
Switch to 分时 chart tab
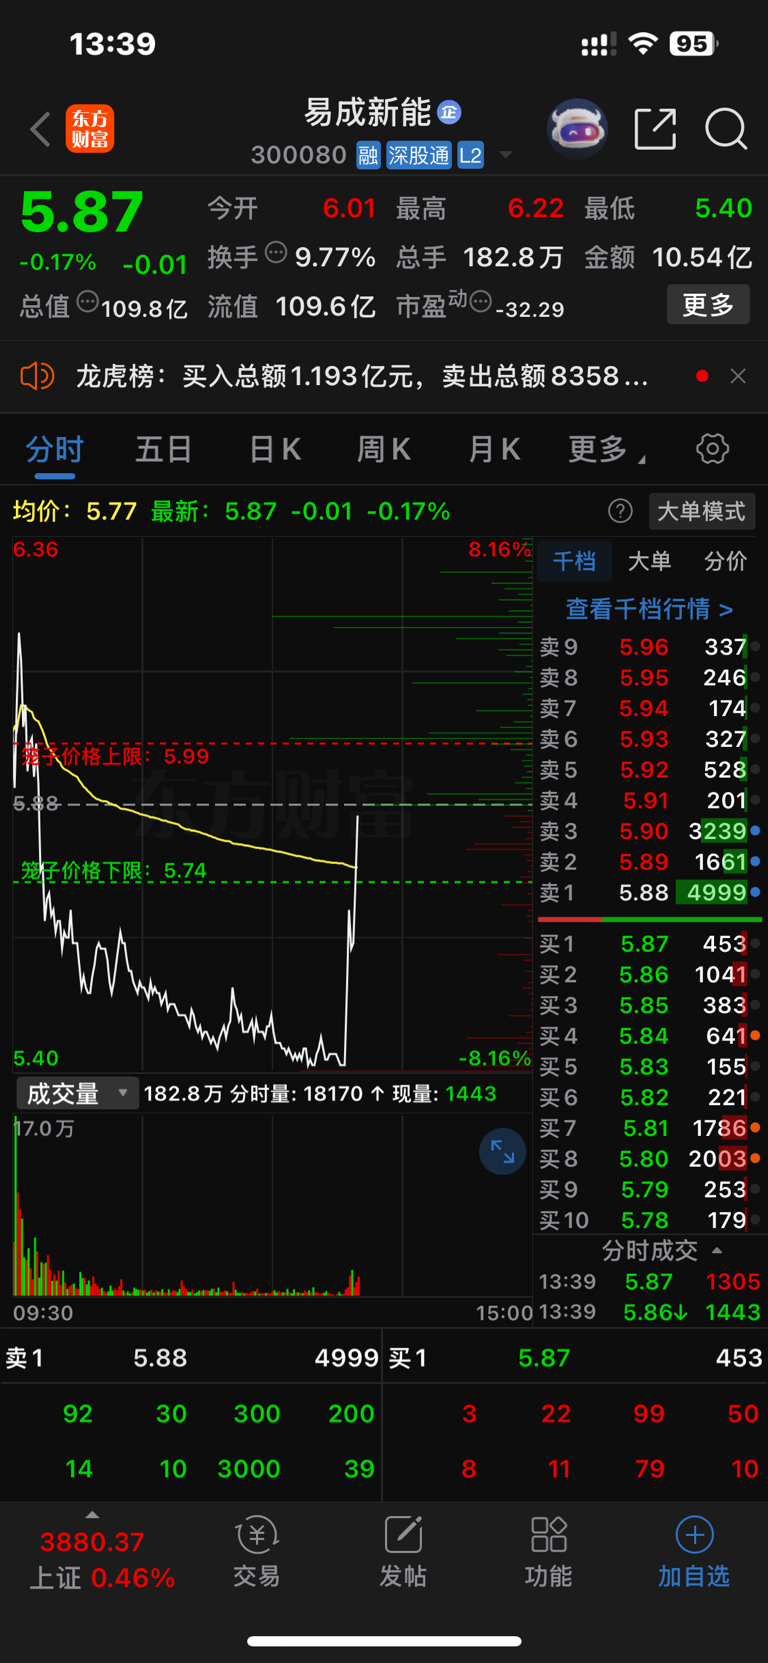pyautogui.click(x=55, y=449)
